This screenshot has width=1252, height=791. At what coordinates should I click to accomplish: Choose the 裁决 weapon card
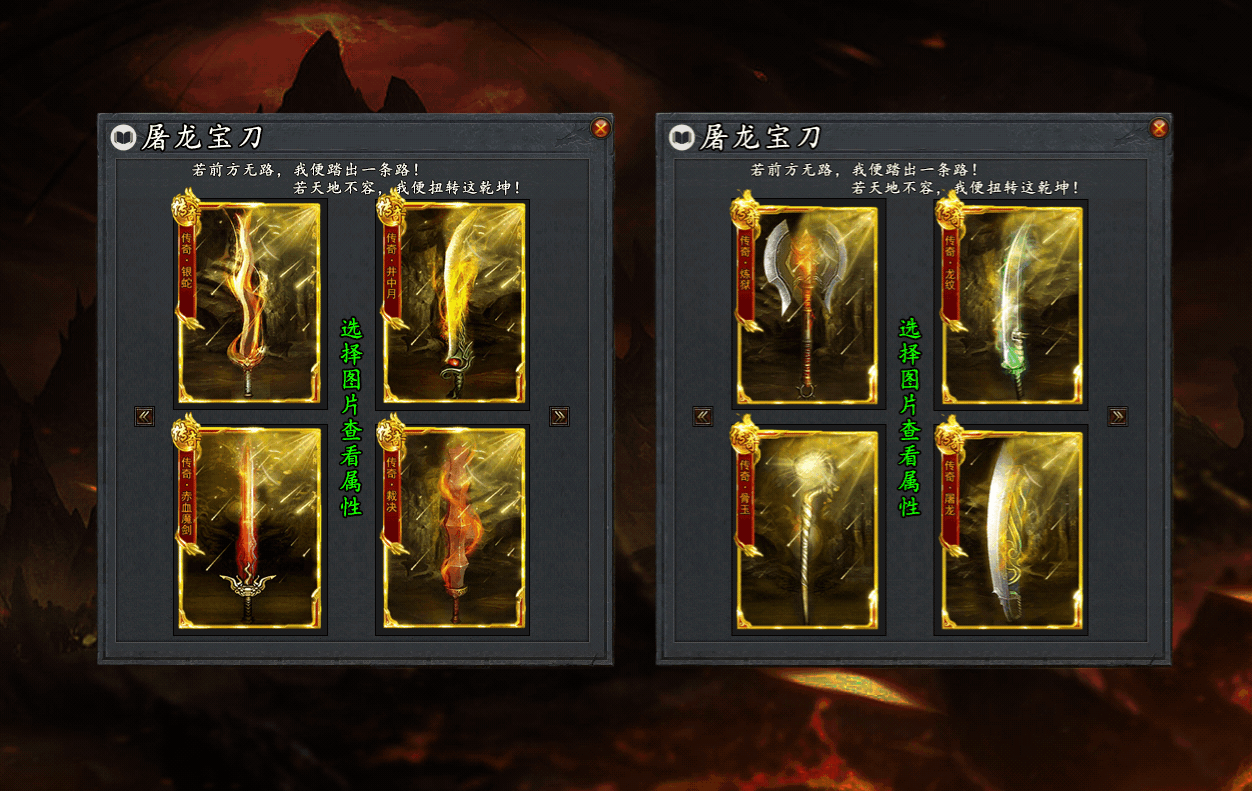[452, 529]
